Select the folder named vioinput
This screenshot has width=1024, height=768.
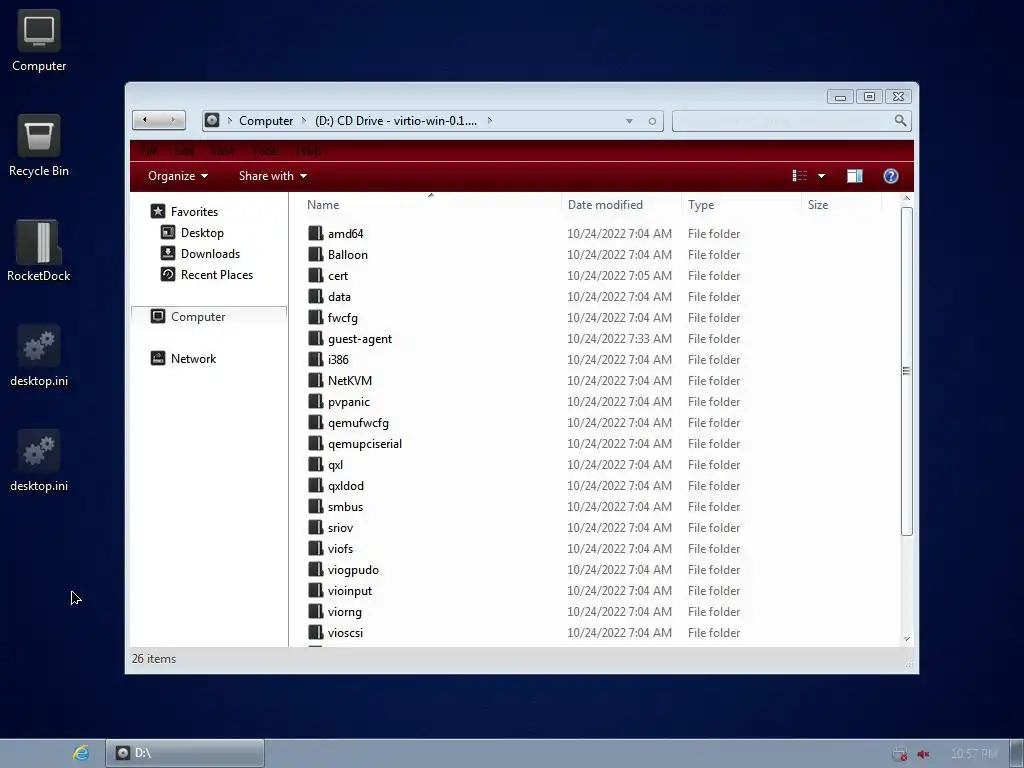(350, 590)
